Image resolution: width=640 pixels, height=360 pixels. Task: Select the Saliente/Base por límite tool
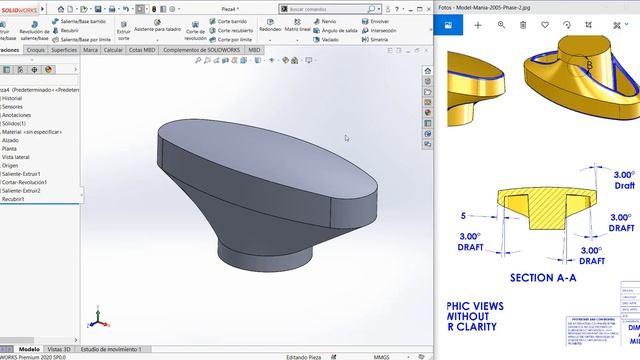point(82,40)
